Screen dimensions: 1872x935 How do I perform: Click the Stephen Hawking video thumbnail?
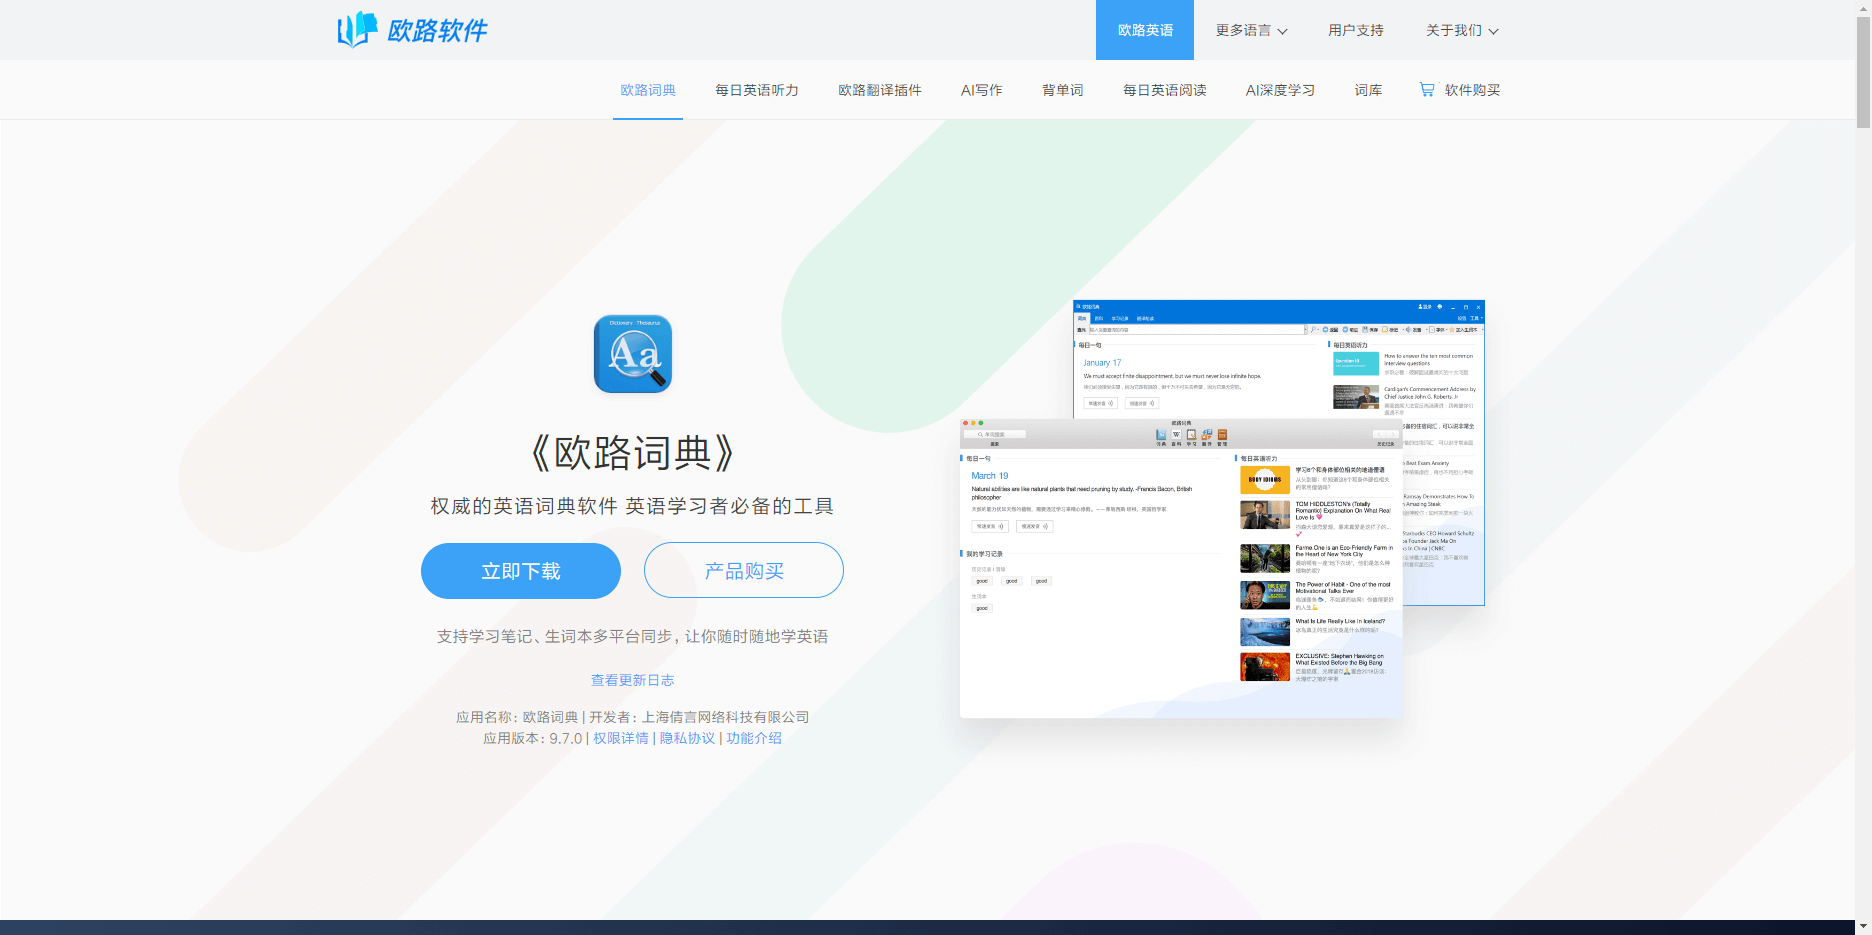tap(1265, 667)
